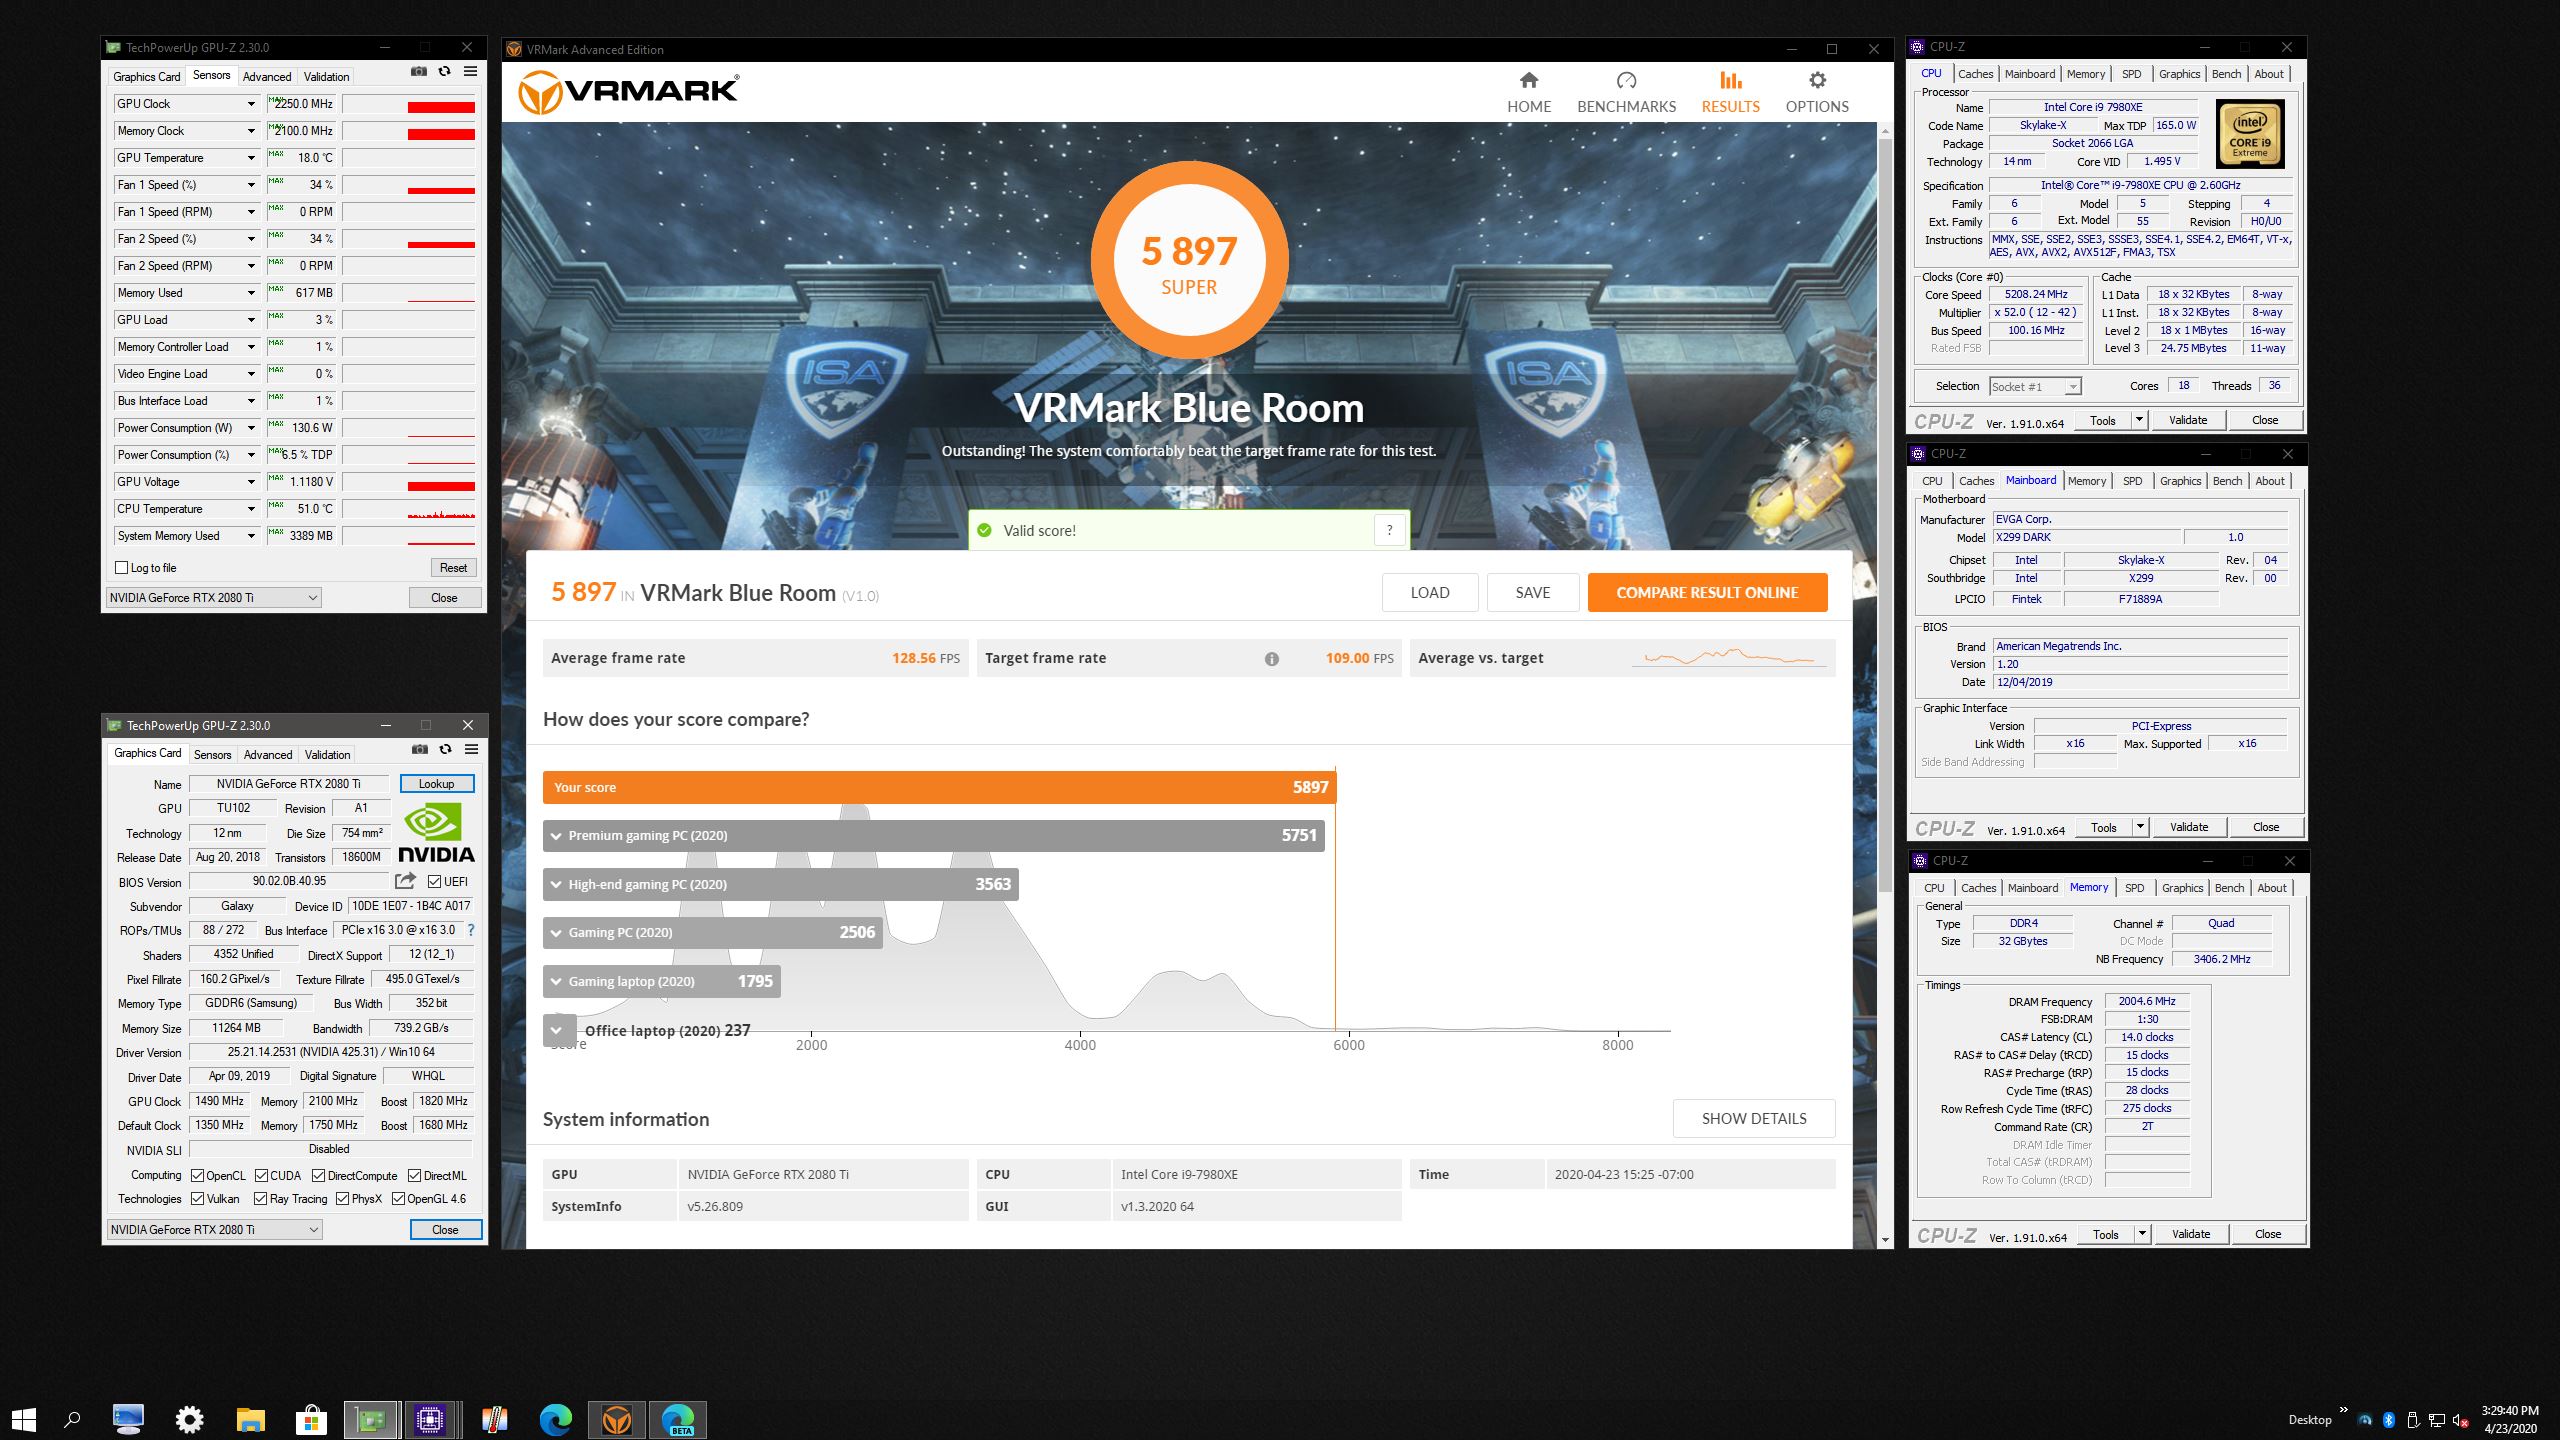This screenshot has width=2560, height=1440.
Task: Open GPU Clock sensor dropdown arrow
Action: tap(251, 104)
